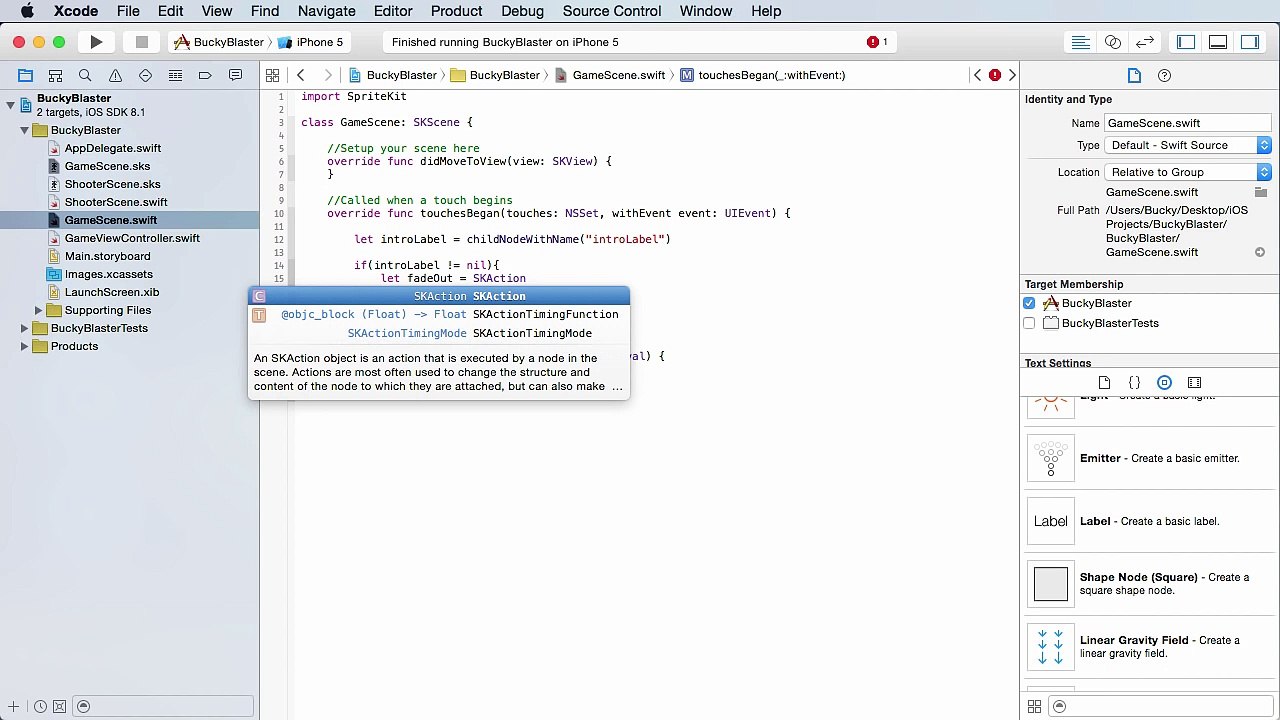Screen dimensions: 1280x720
Task: Open touchesBegan method in jump bar
Action: (x=762, y=75)
